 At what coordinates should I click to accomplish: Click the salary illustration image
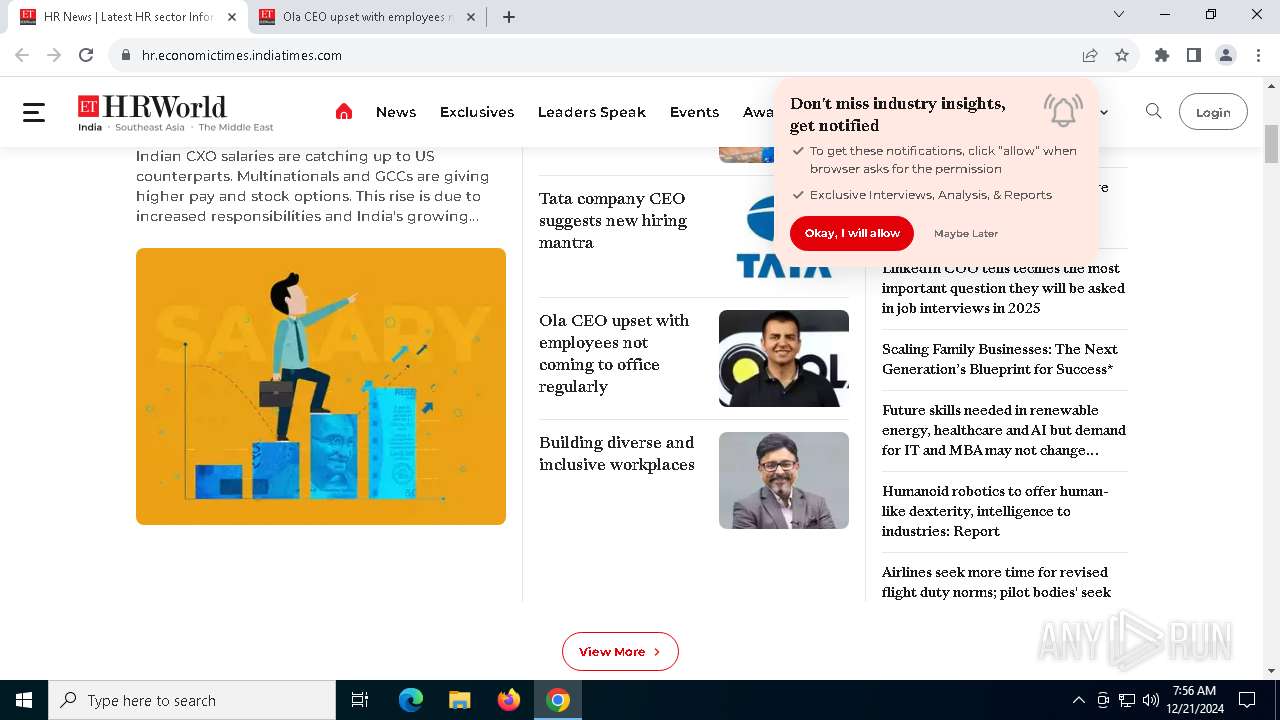(321, 386)
